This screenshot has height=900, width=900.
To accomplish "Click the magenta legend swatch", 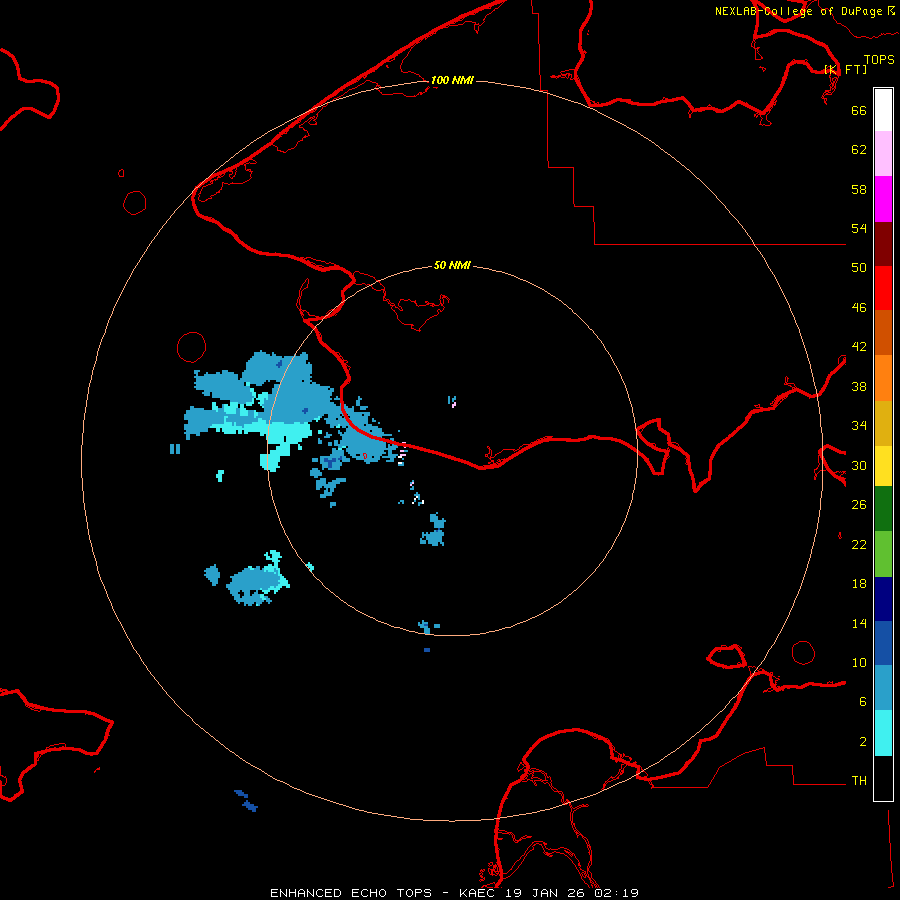I will [883, 199].
